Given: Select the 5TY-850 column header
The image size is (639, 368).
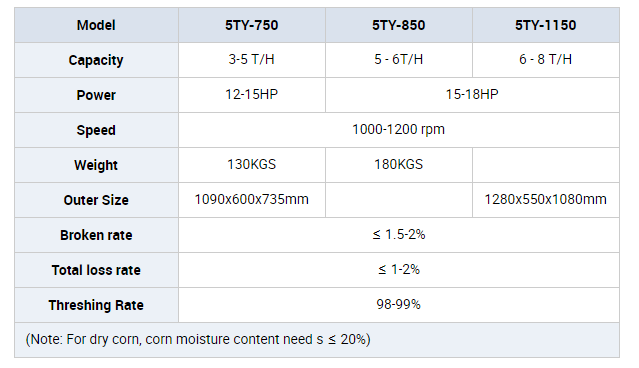Looking at the screenshot, I should click(399, 25).
